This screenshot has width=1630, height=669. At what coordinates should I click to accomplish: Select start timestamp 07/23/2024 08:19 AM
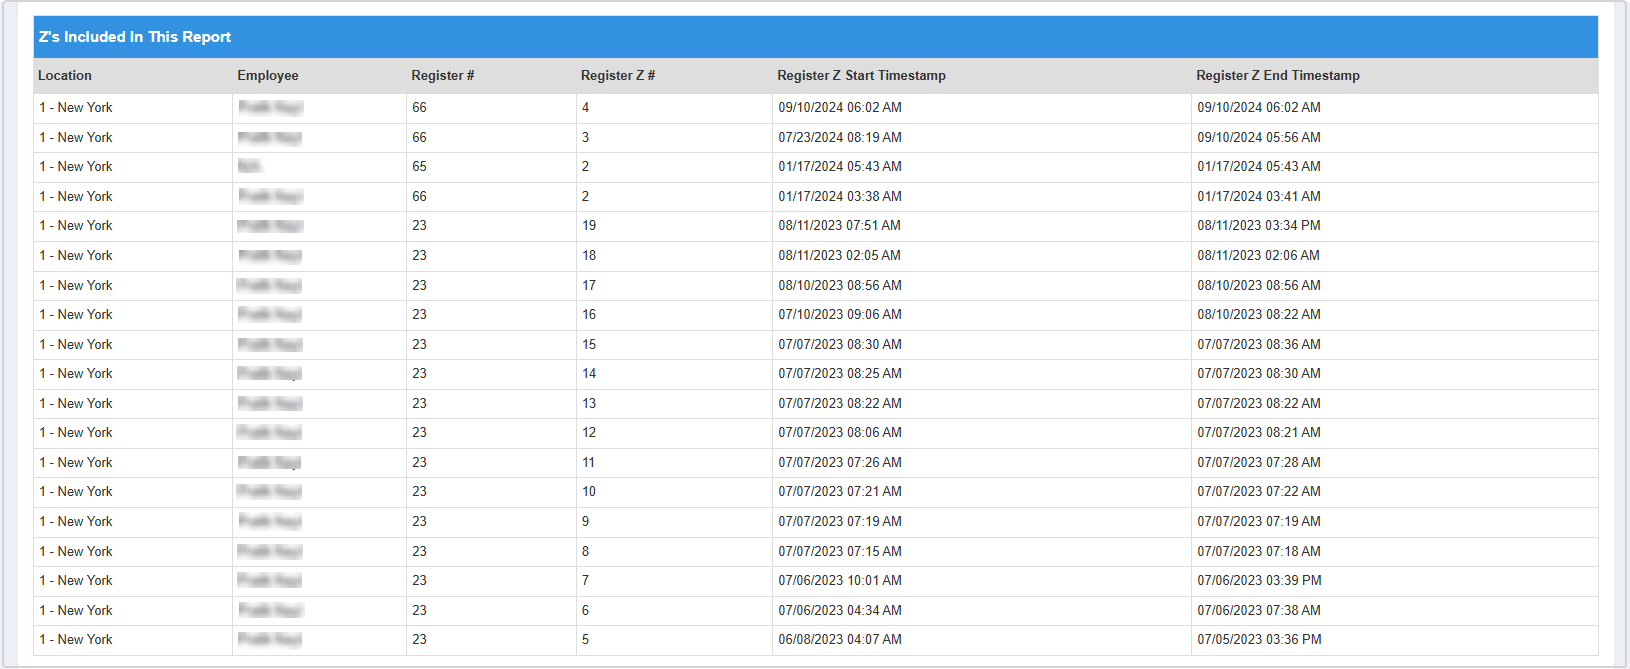pos(840,138)
